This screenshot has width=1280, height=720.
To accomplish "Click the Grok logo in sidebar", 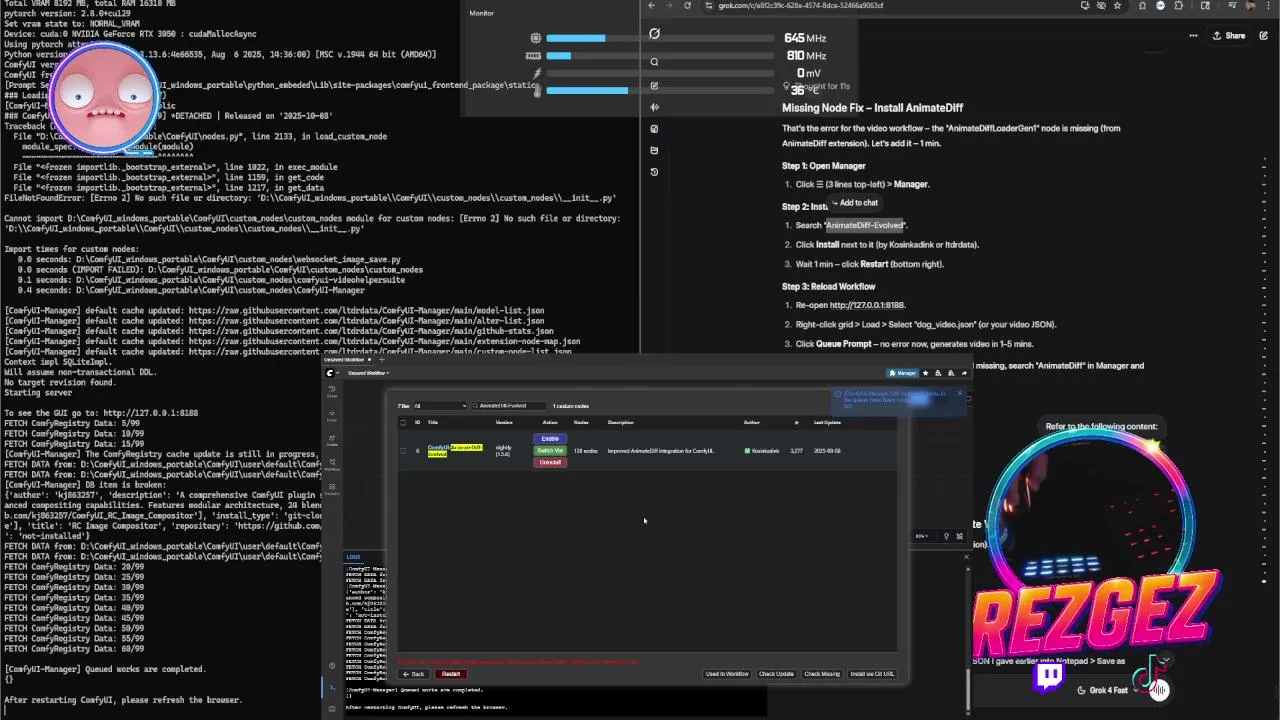I will coord(654,34).
